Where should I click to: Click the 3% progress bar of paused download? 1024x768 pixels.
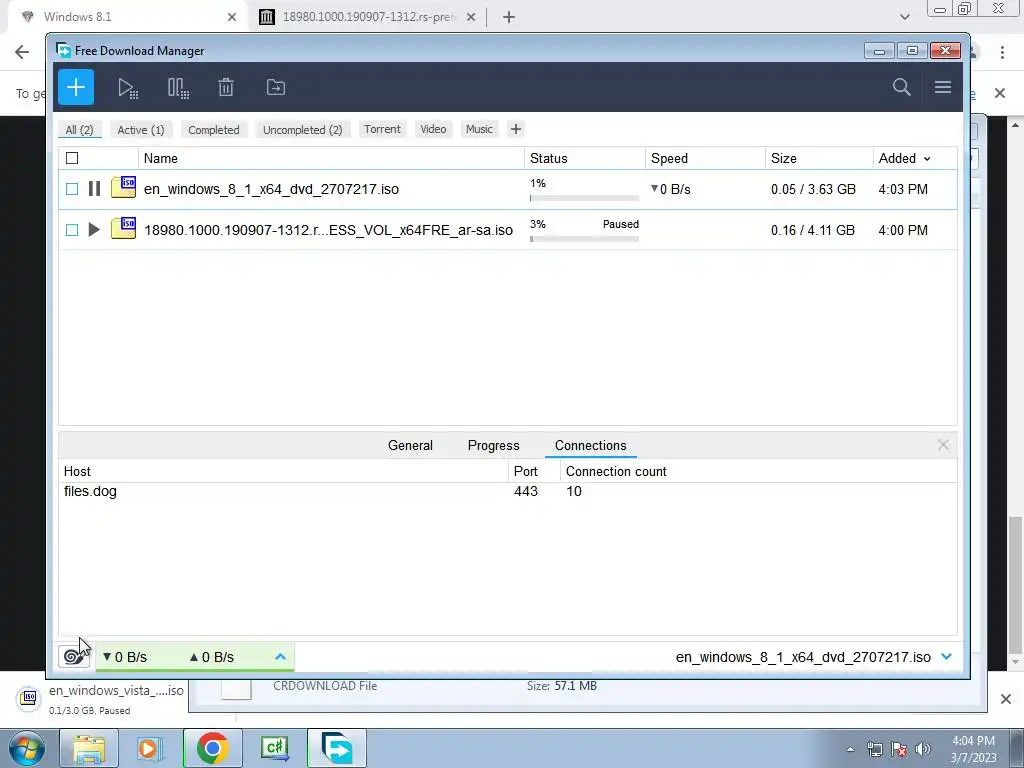point(584,239)
